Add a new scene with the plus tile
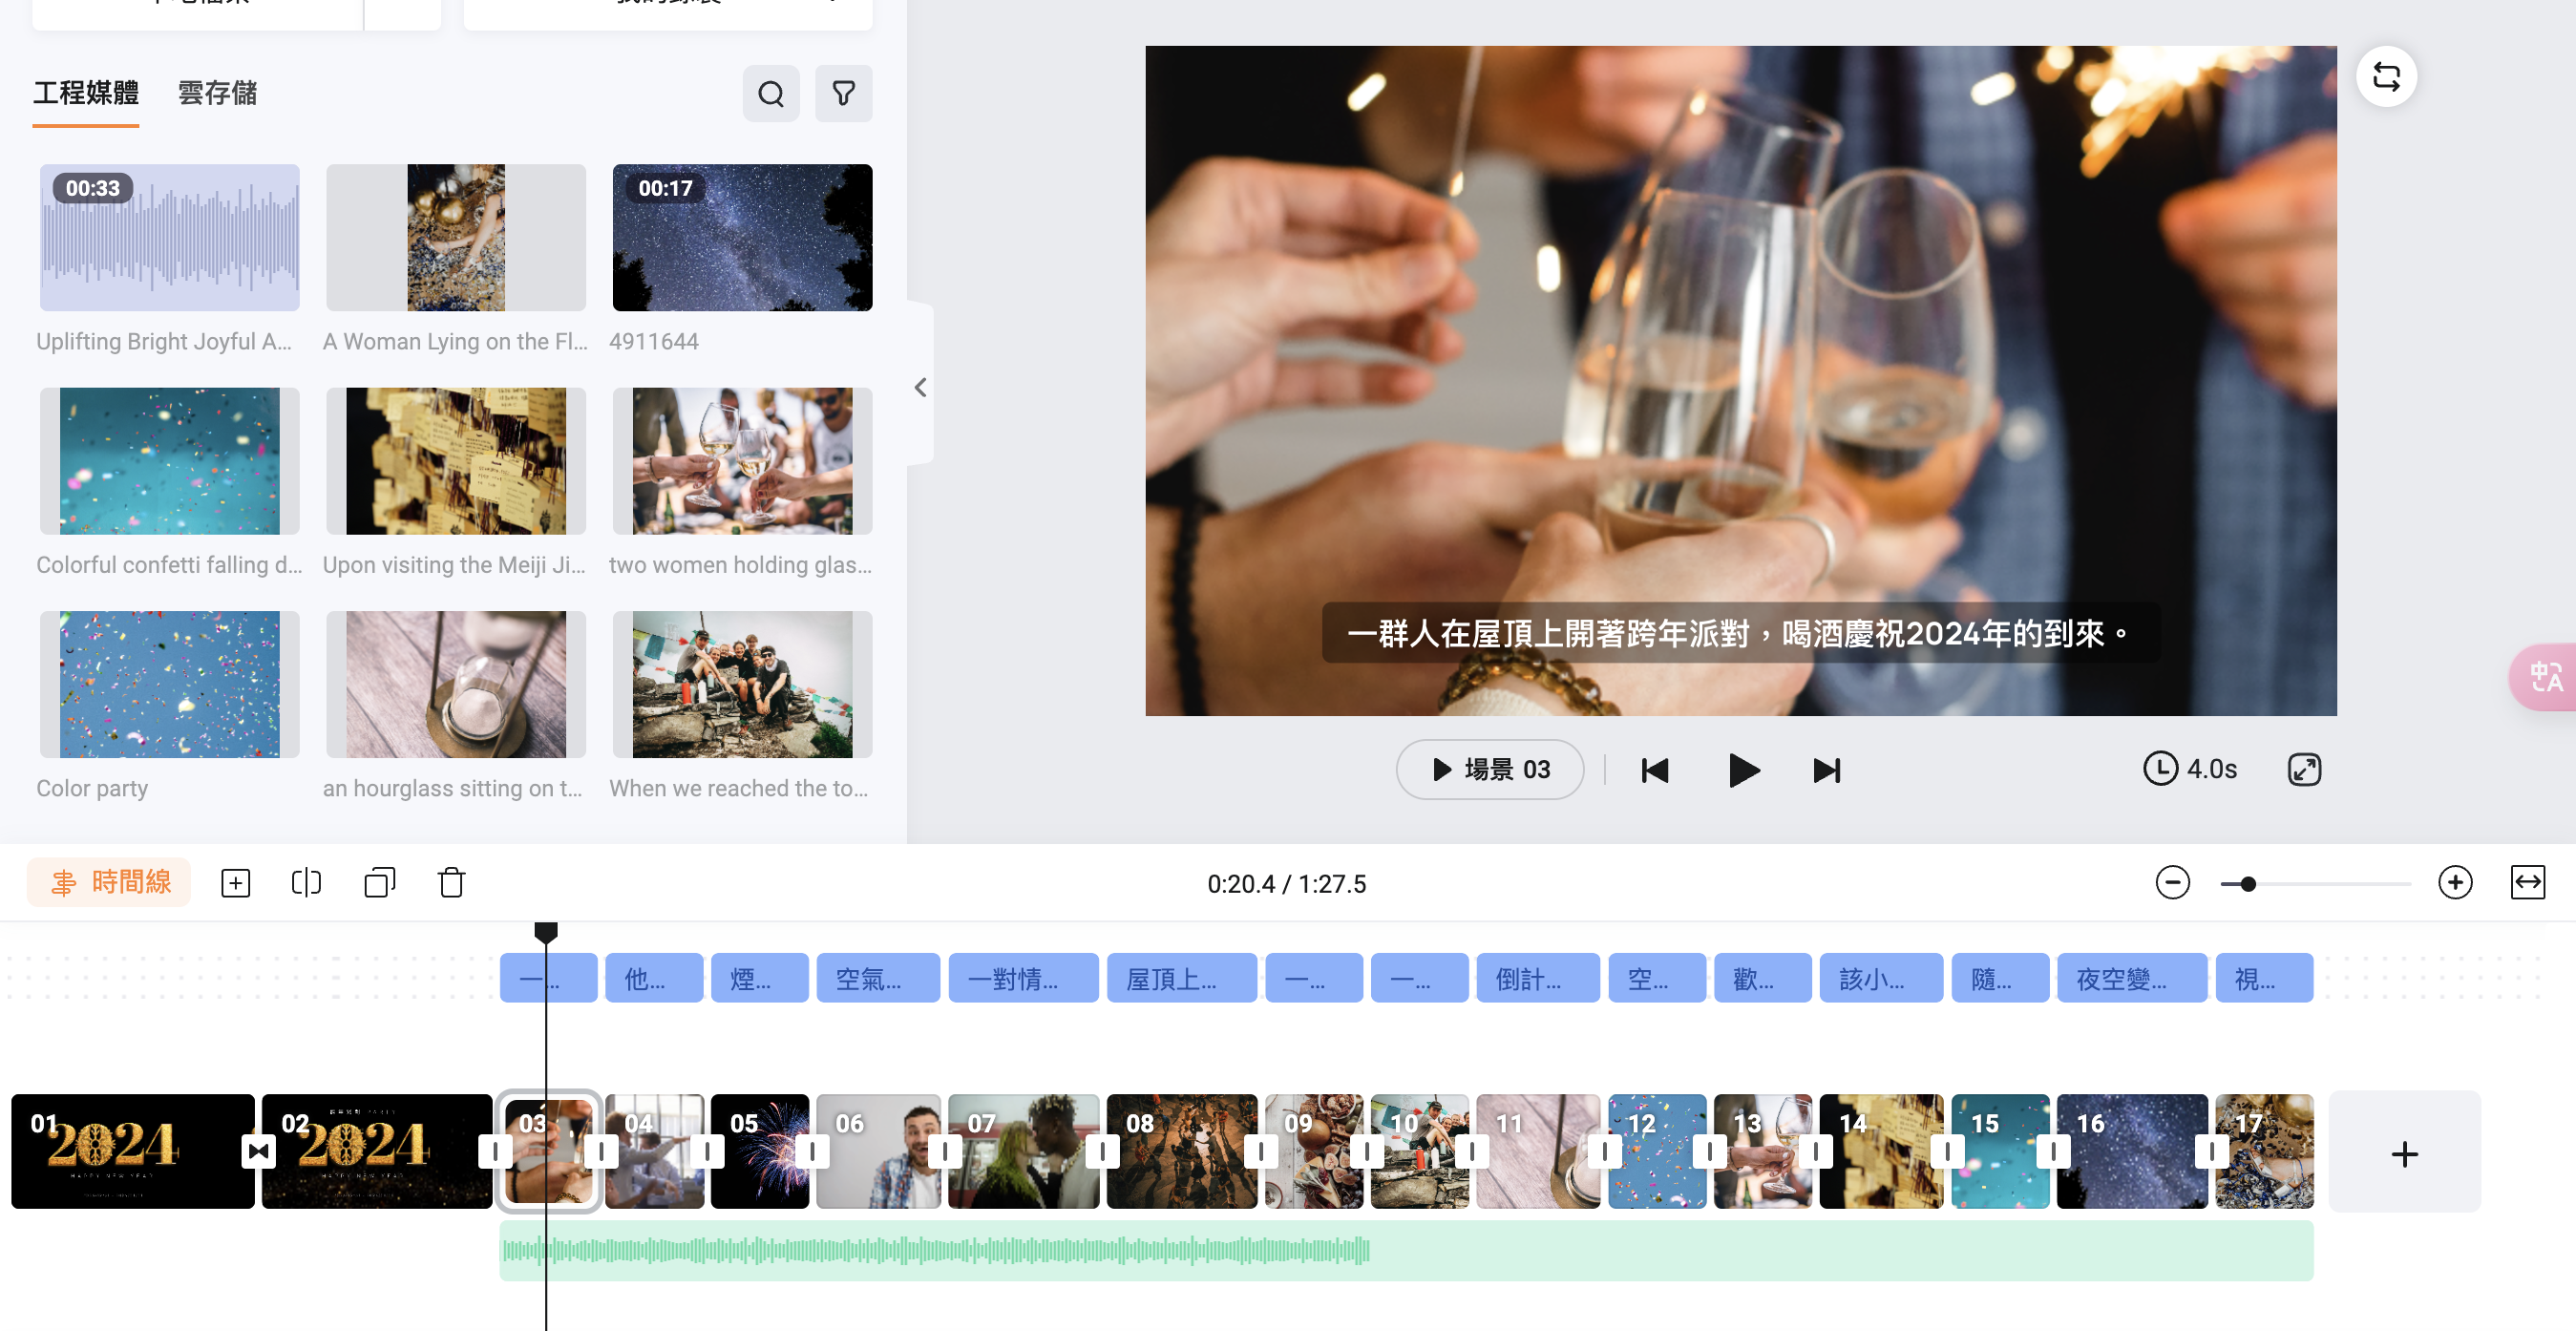 (2404, 1154)
